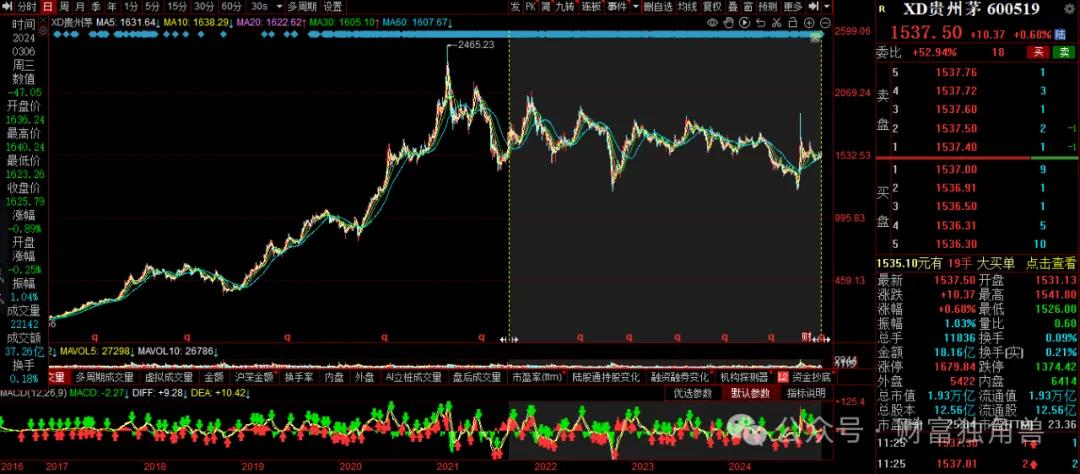Switch to the 15分 minute chart
This screenshot has width=1080, height=474.
[177, 7]
